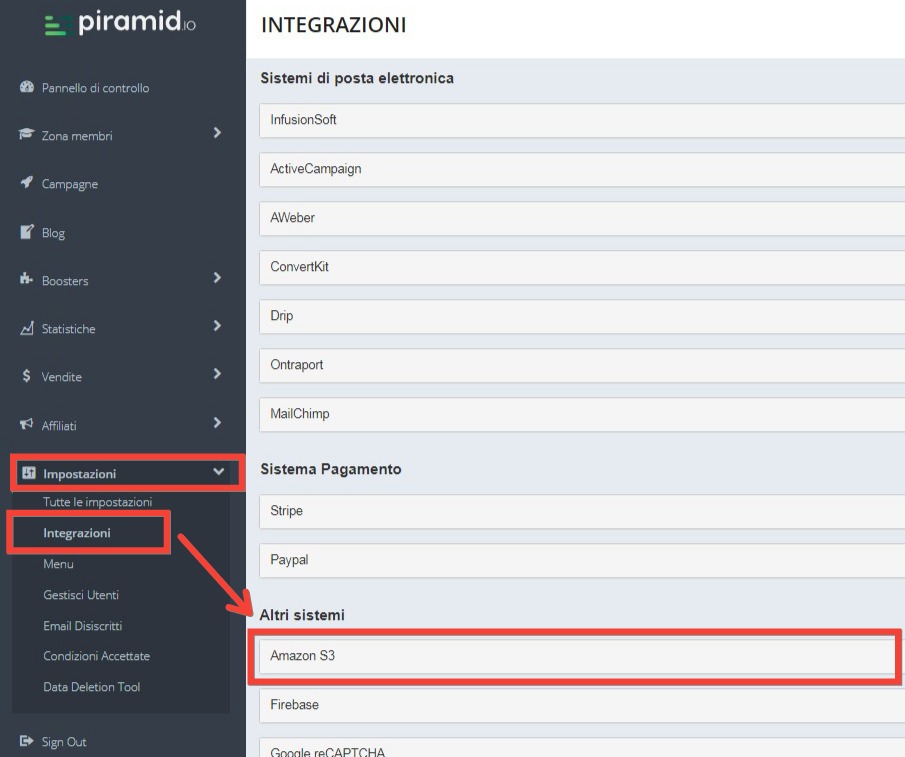
Task: Open the ConvertKit integration
Action: coord(582,268)
